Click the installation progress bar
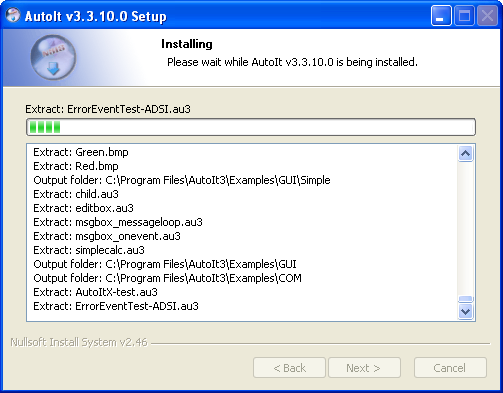 point(251,127)
